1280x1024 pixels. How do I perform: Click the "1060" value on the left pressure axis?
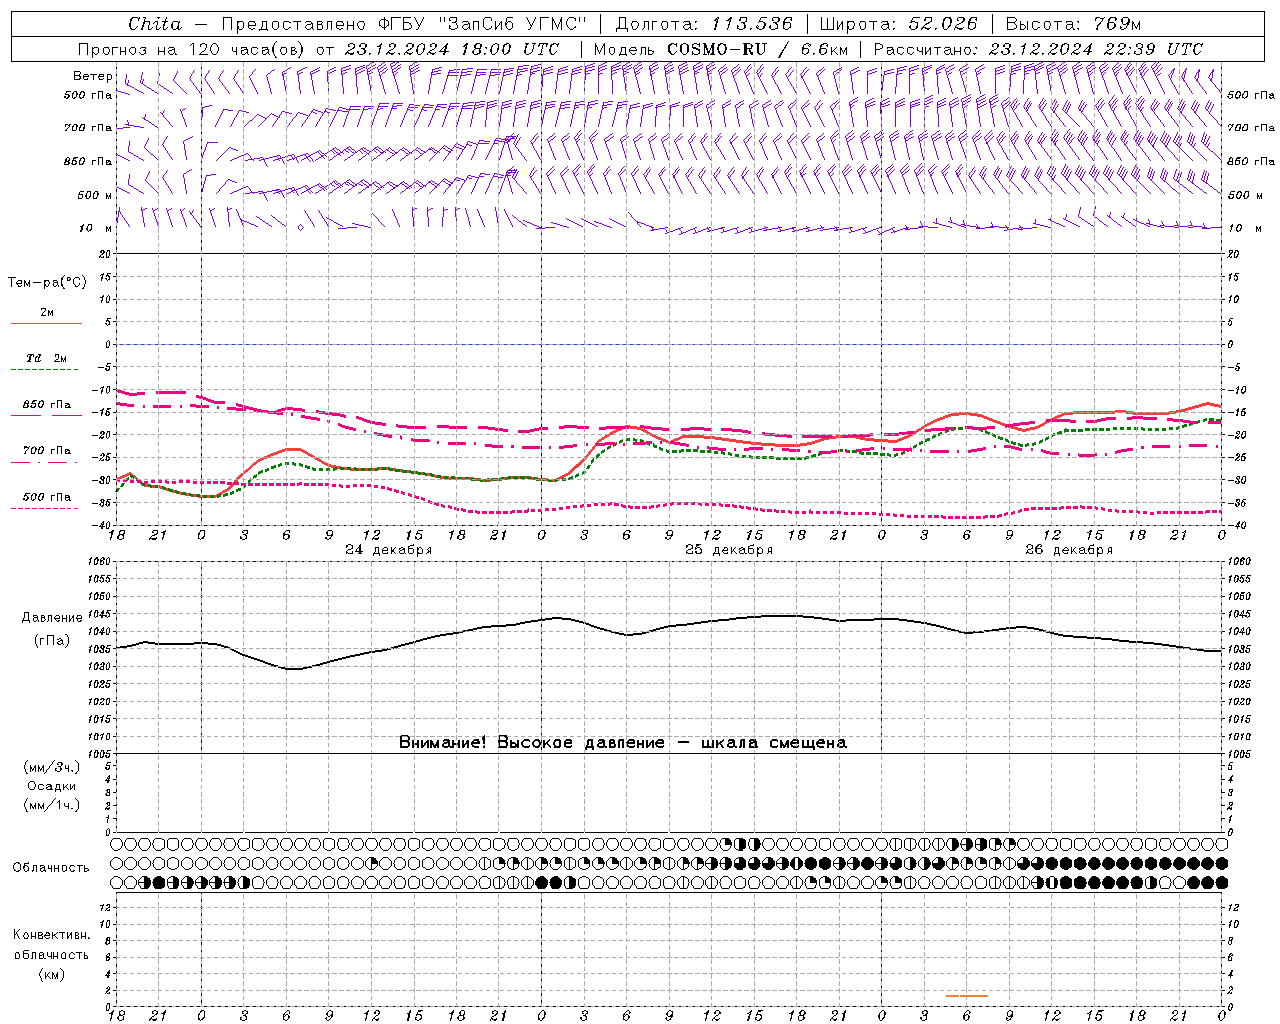[x=100, y=562]
